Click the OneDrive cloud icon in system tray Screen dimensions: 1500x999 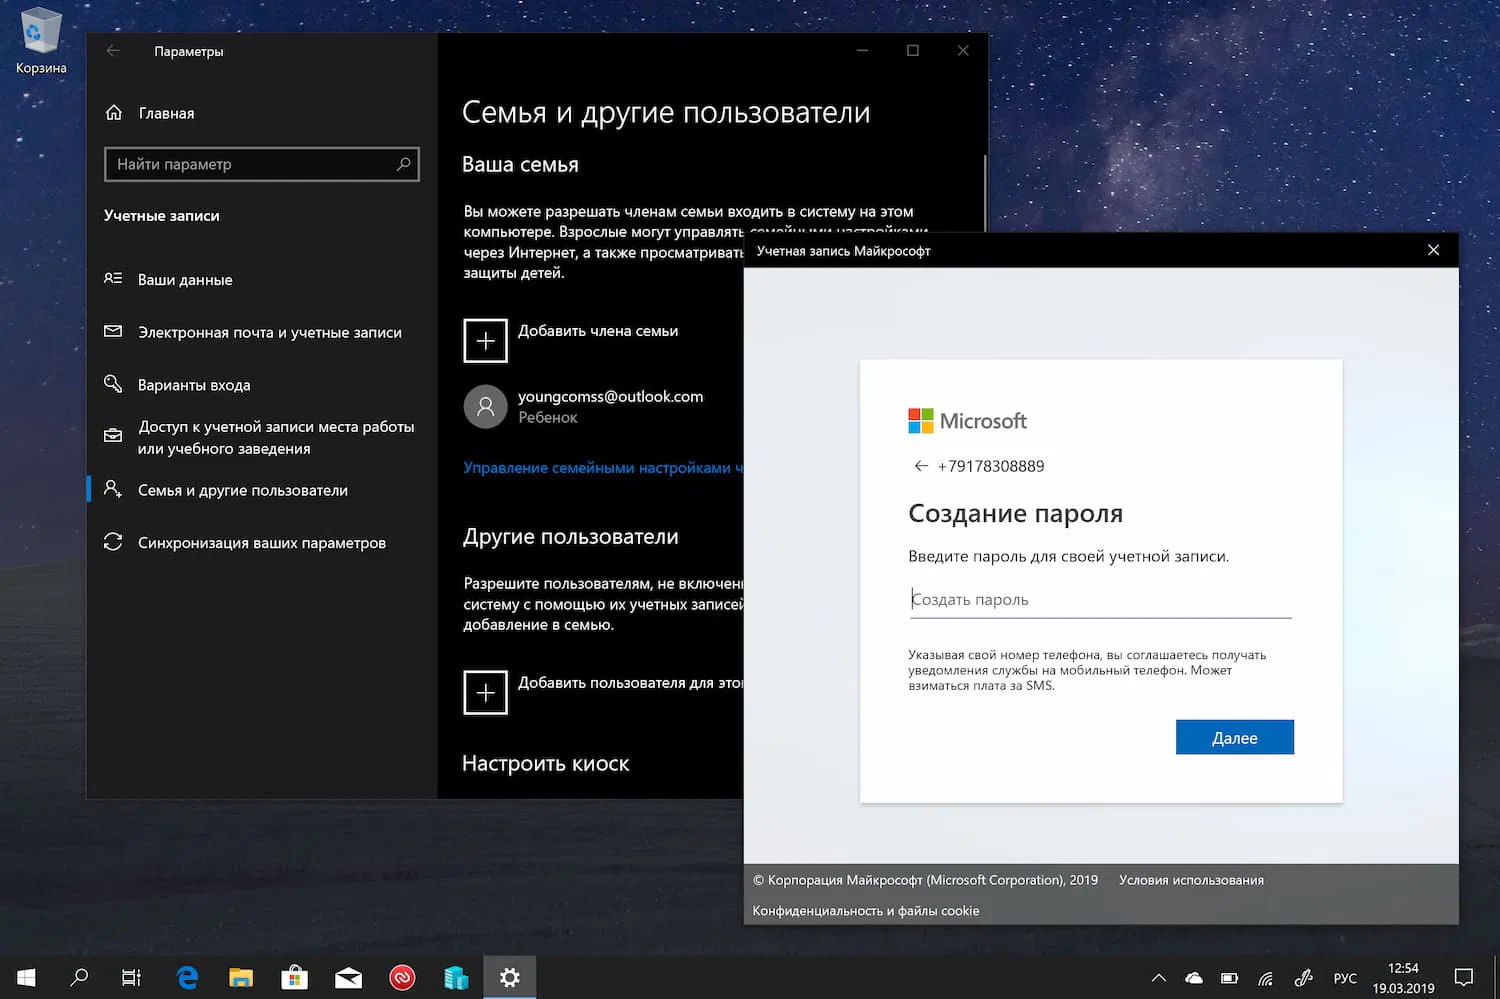[x=1193, y=977]
